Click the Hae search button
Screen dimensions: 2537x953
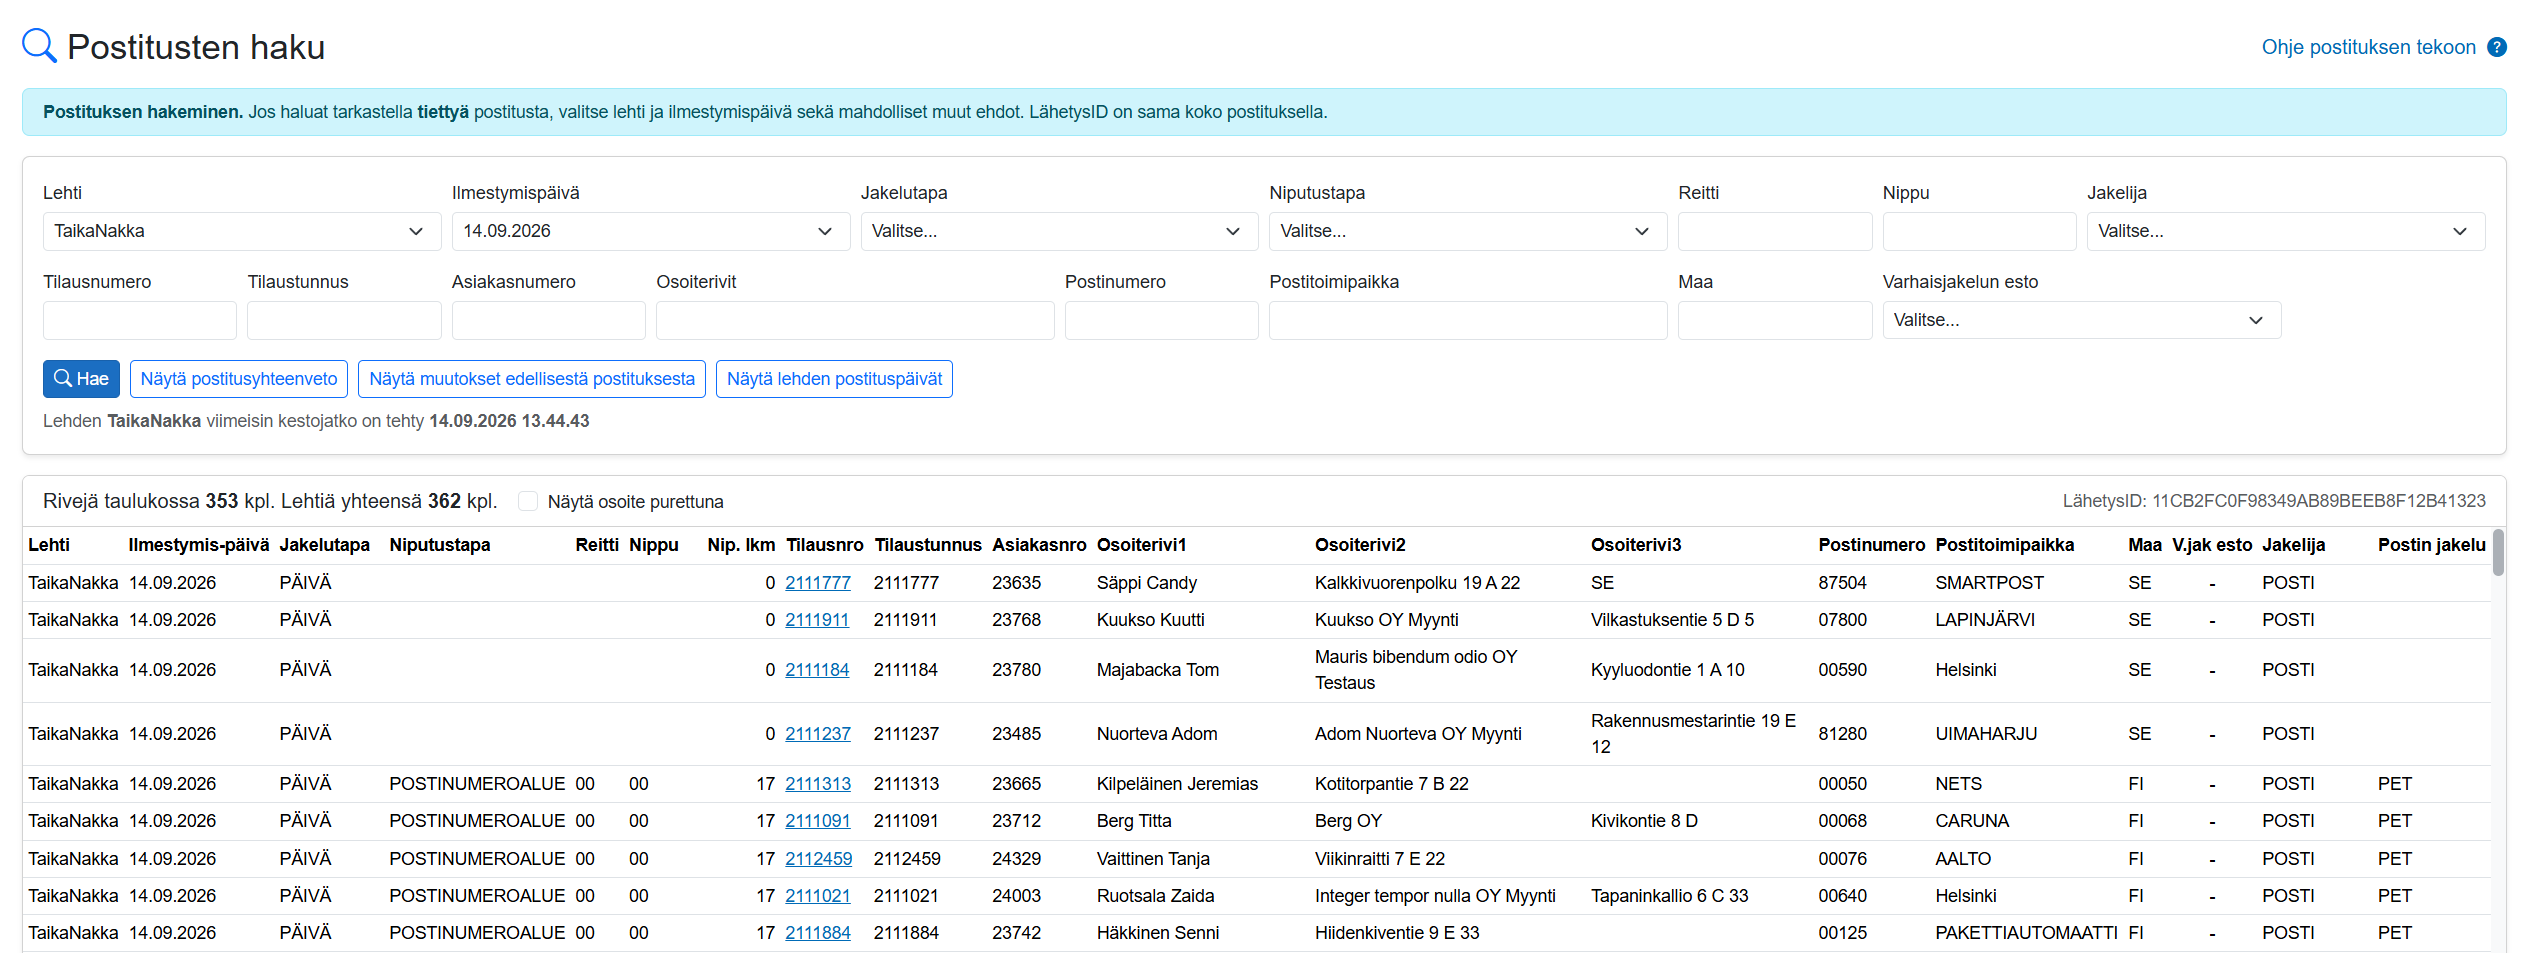click(81, 379)
